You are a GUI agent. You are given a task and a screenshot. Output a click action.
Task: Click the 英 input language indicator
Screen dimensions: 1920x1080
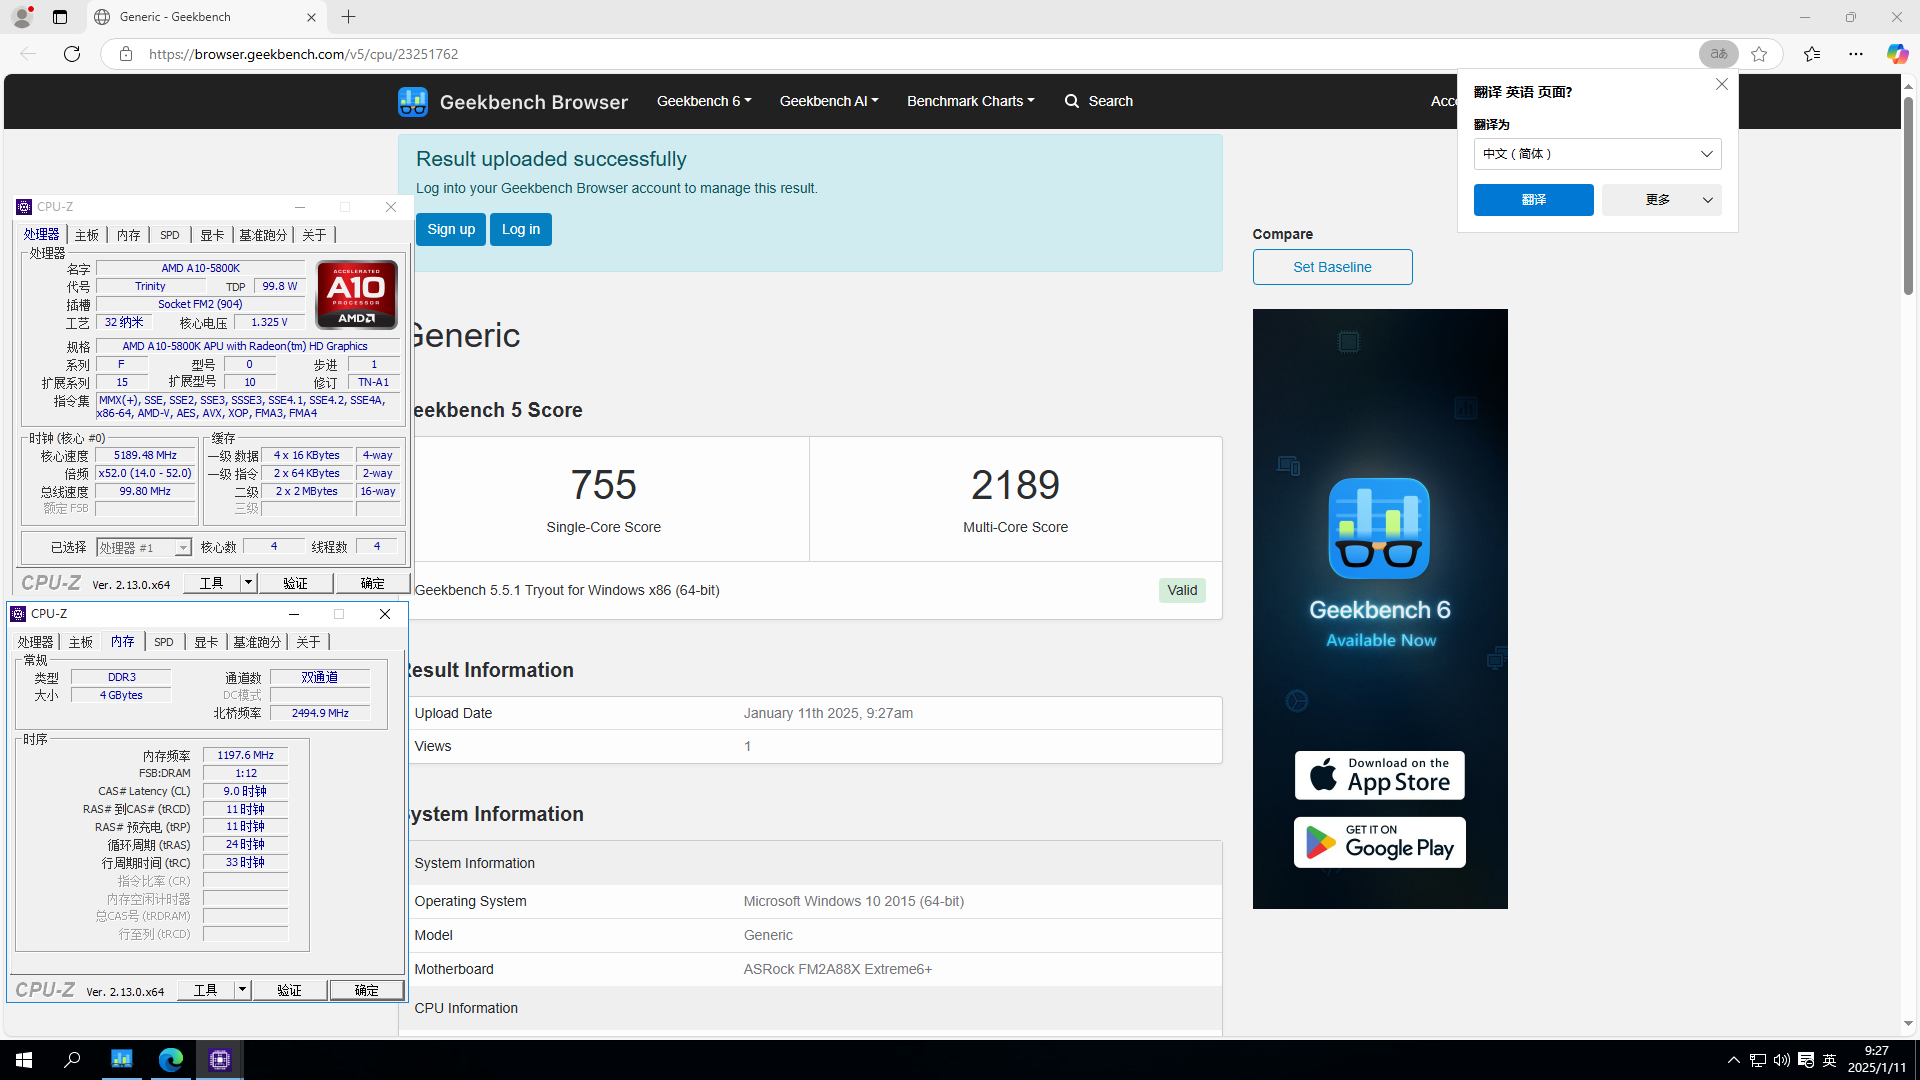pyautogui.click(x=1830, y=1060)
